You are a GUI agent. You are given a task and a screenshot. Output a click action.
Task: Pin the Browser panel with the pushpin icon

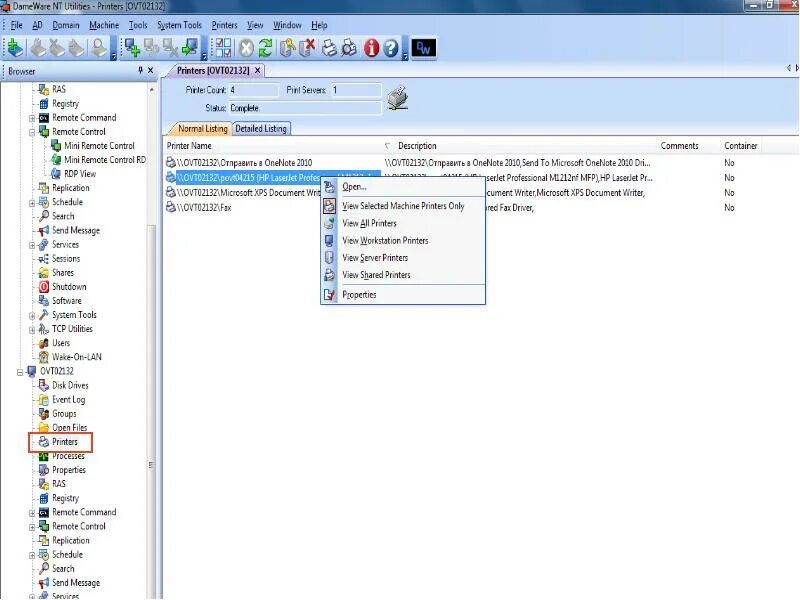coord(140,70)
